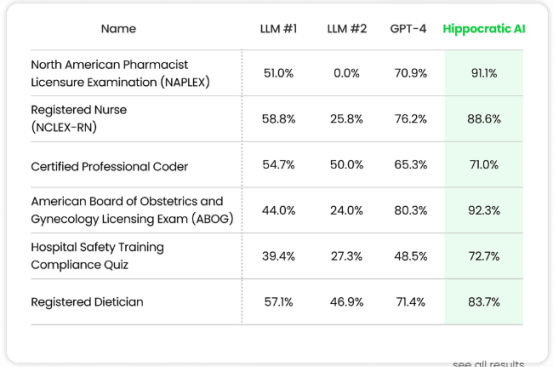The width and height of the screenshot is (554, 367).
Task: Click the 71.0% Certified Professional Coder score
Action: 484,165
